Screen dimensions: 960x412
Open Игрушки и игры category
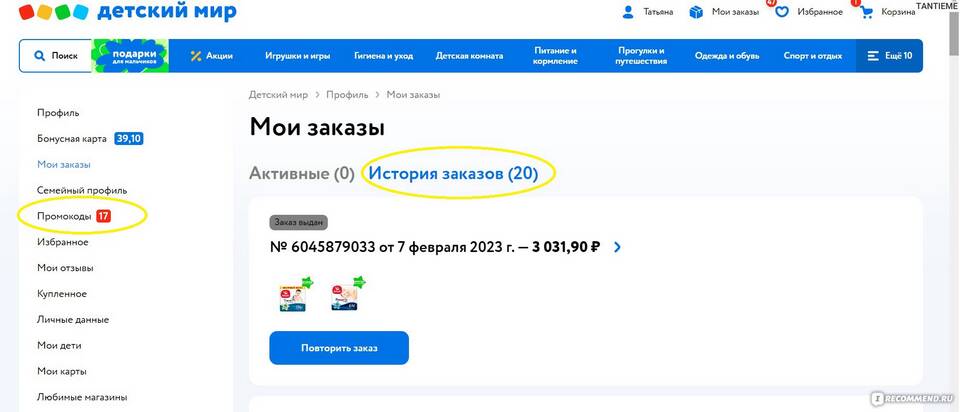tap(298, 56)
